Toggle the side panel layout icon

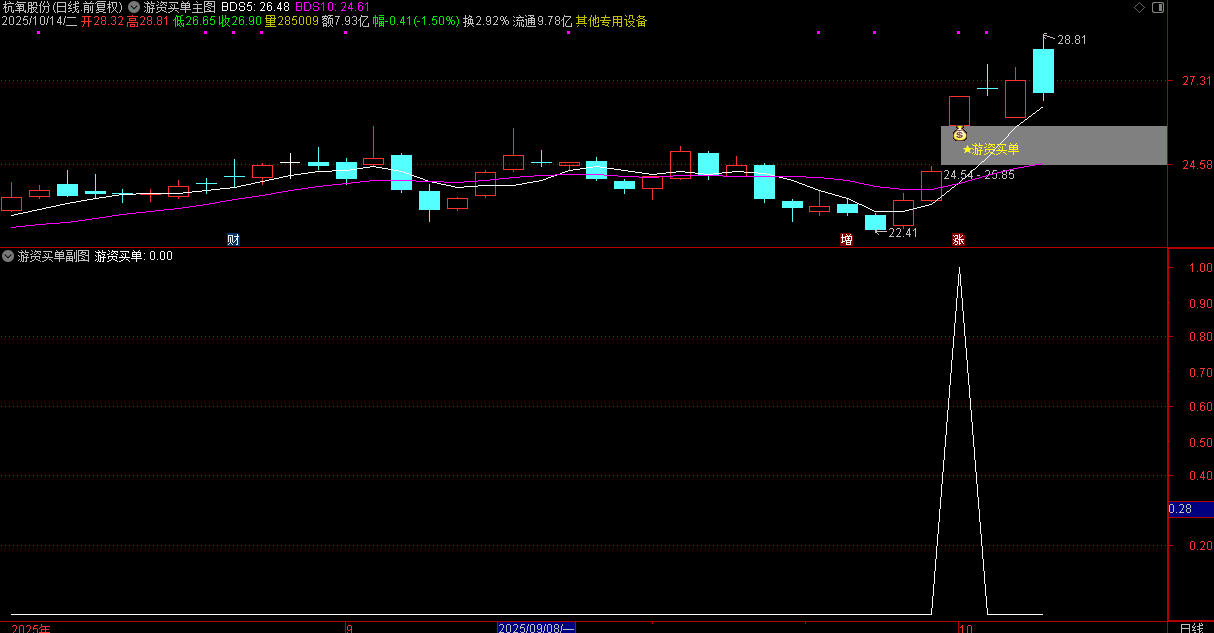pyautogui.click(x=1157, y=7)
